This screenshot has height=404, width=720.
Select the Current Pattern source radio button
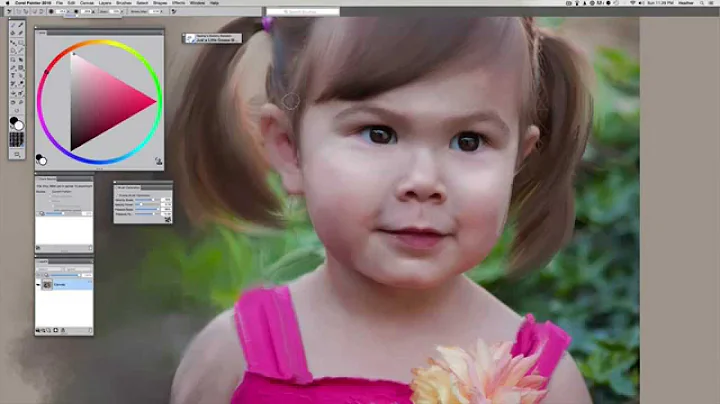tap(50, 191)
